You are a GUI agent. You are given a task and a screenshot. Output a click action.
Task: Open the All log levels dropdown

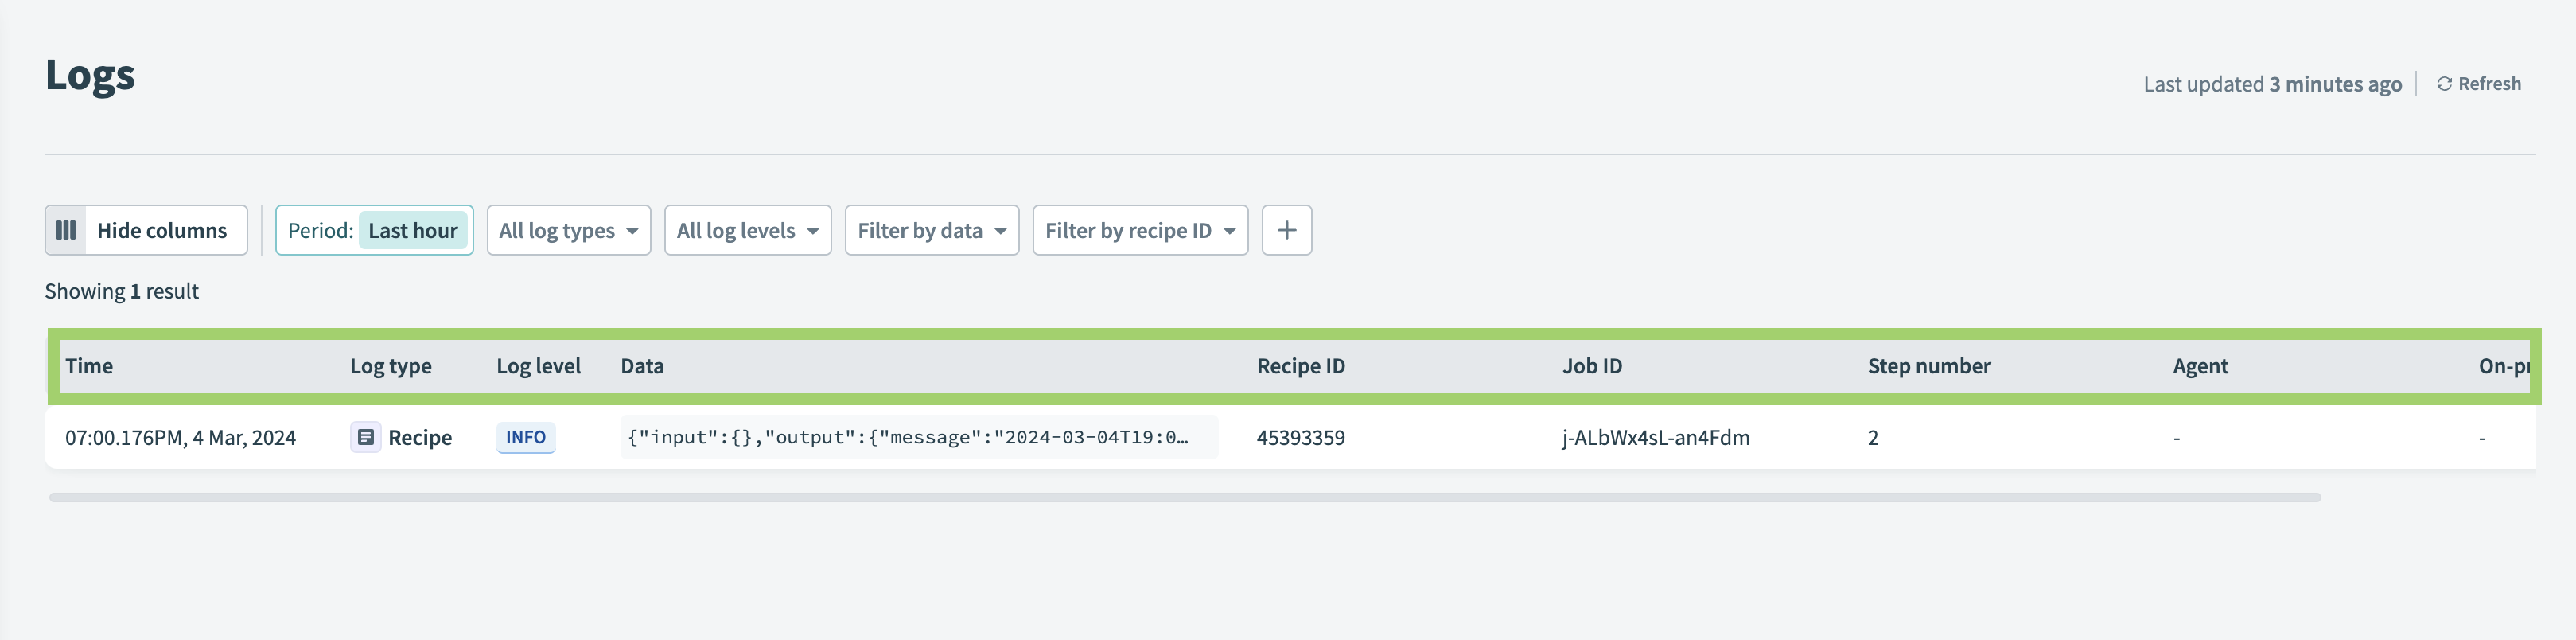click(x=747, y=230)
